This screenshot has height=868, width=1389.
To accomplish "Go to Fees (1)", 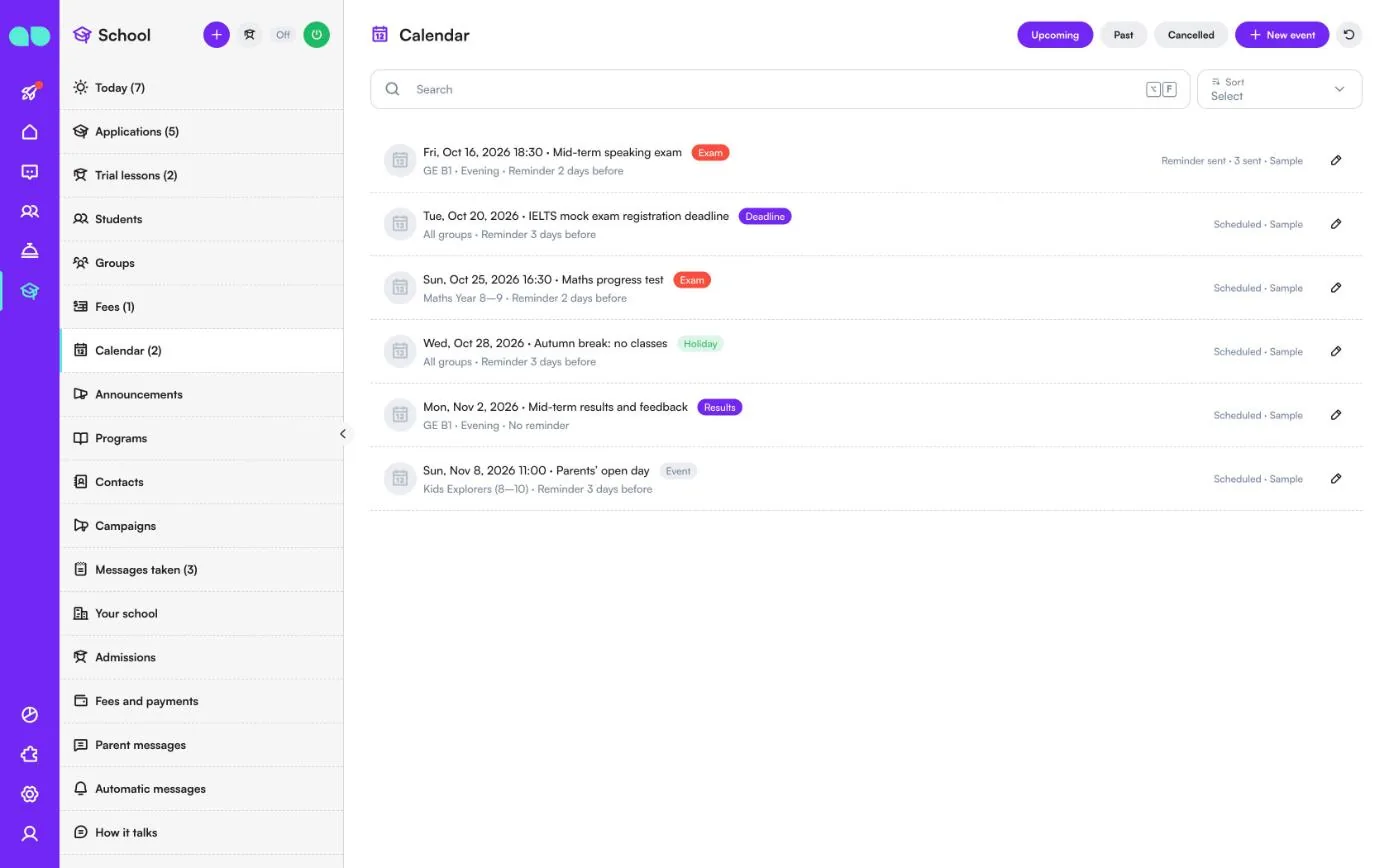I will [x=201, y=307].
